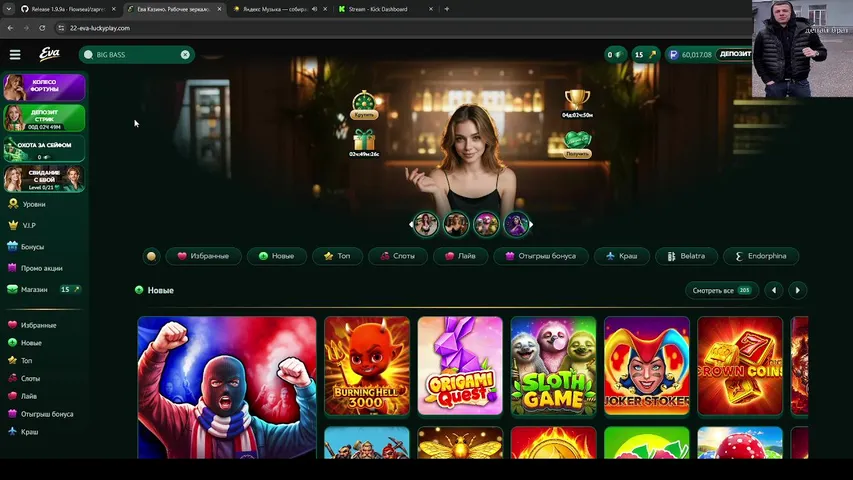The image size is (853, 480).
Task: Clear the BIG BASS search text
Action: point(185,54)
